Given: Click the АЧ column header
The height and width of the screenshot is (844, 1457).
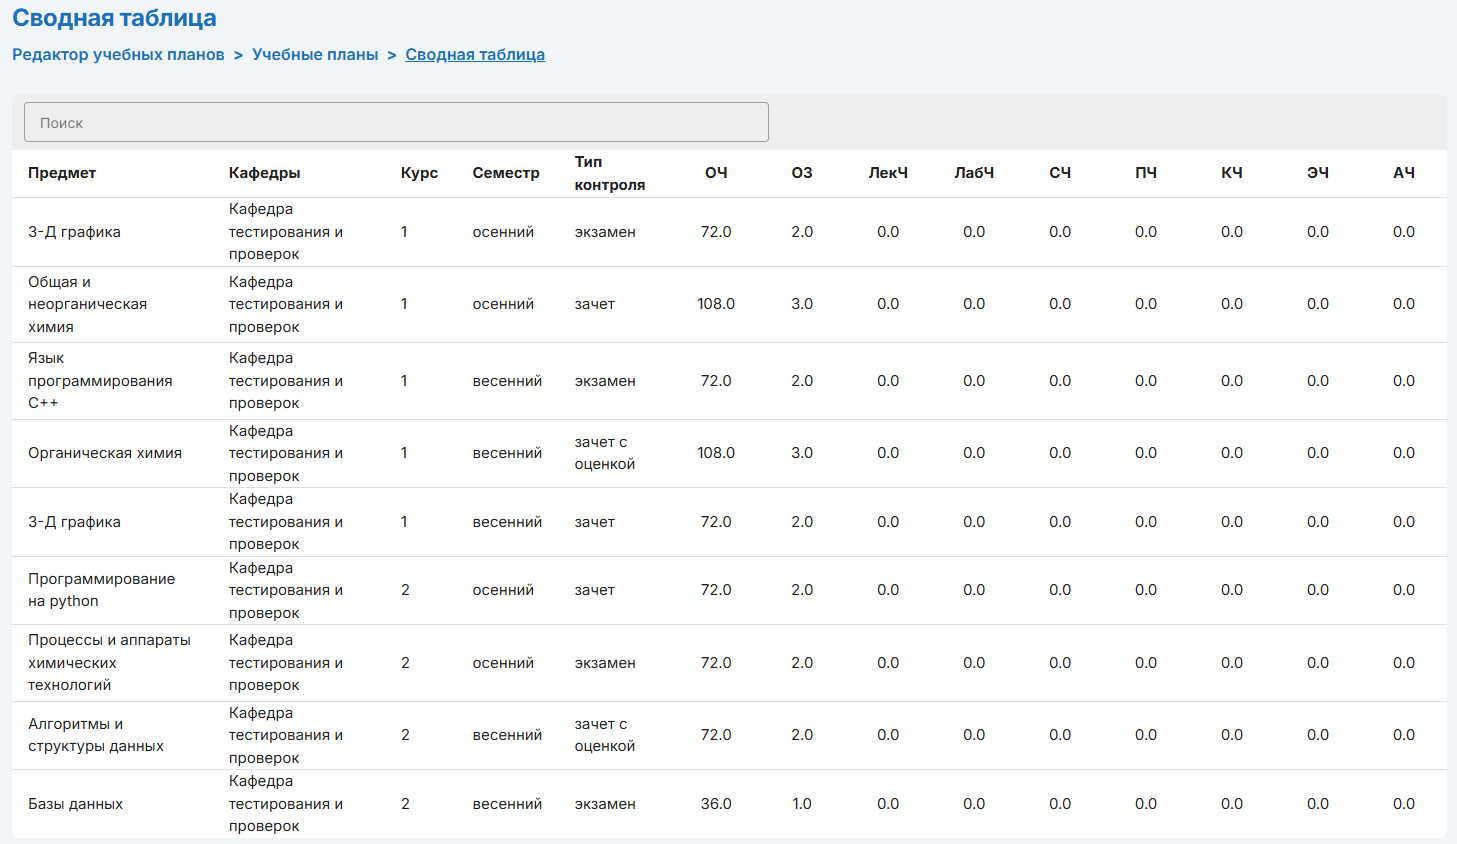Looking at the screenshot, I should 1404,173.
